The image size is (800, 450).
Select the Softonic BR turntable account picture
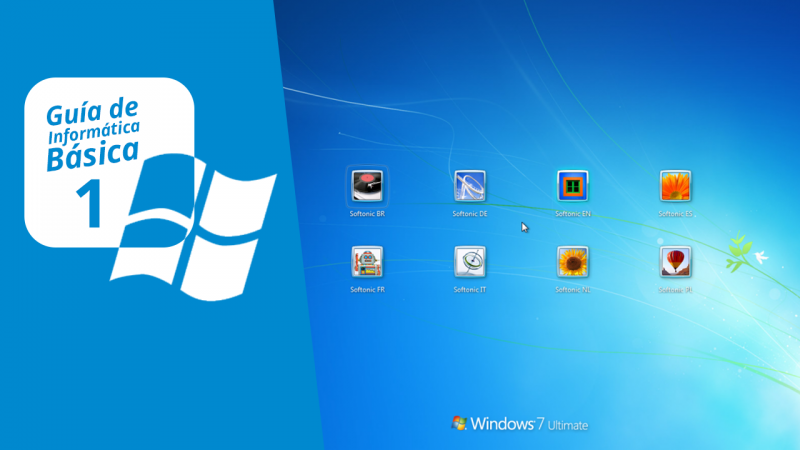[367, 185]
